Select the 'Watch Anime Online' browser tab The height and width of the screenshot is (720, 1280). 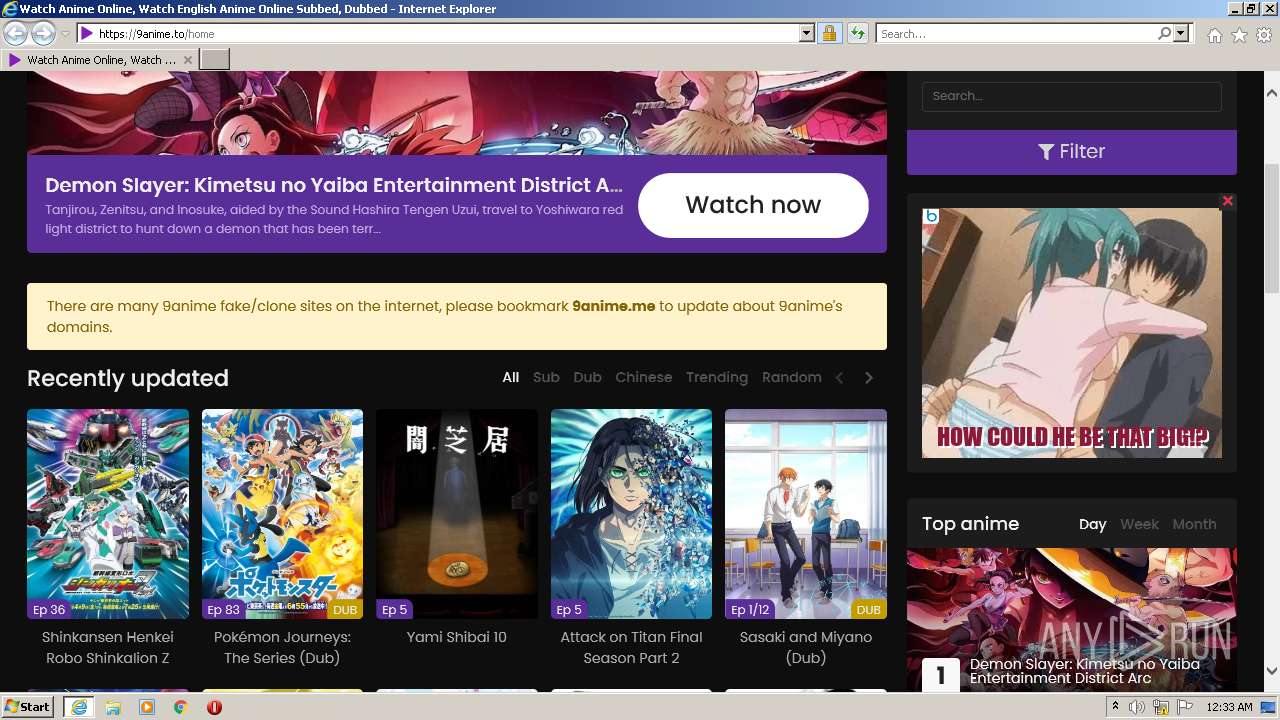point(100,60)
